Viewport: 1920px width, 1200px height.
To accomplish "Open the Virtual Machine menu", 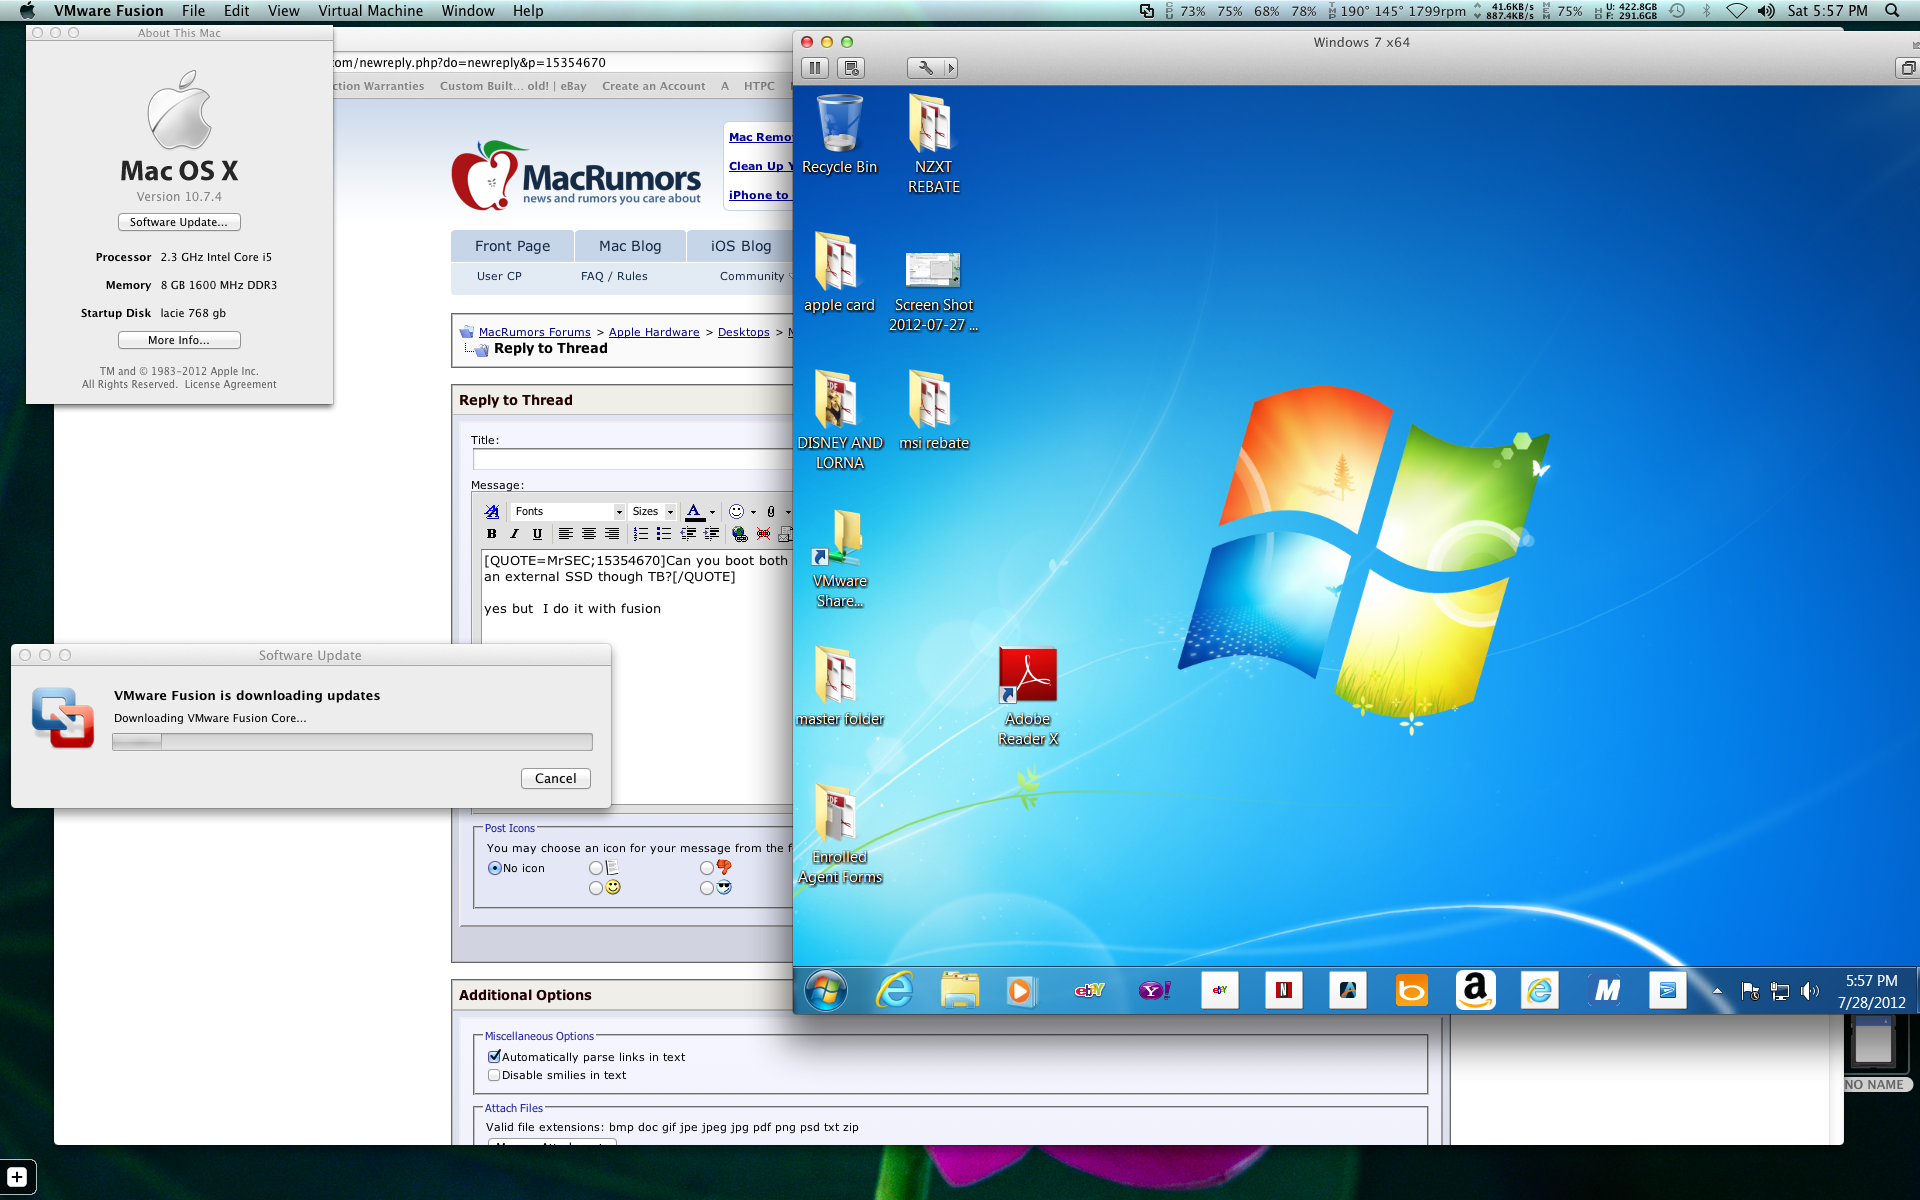I will point(370,11).
